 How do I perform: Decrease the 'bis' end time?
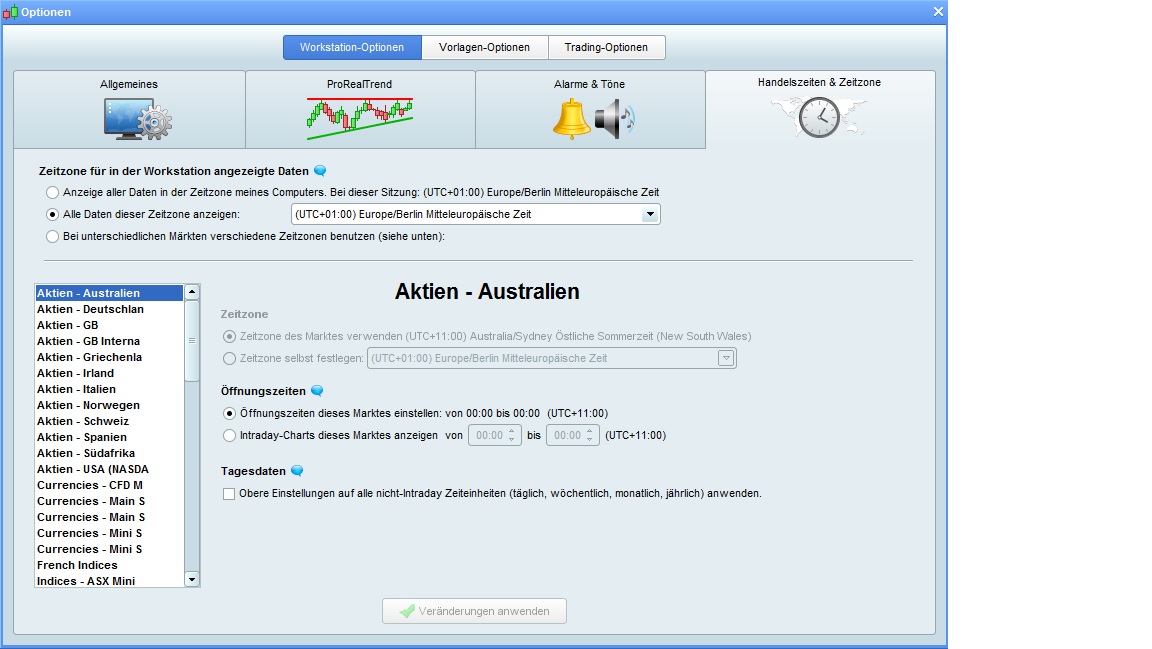589,440
